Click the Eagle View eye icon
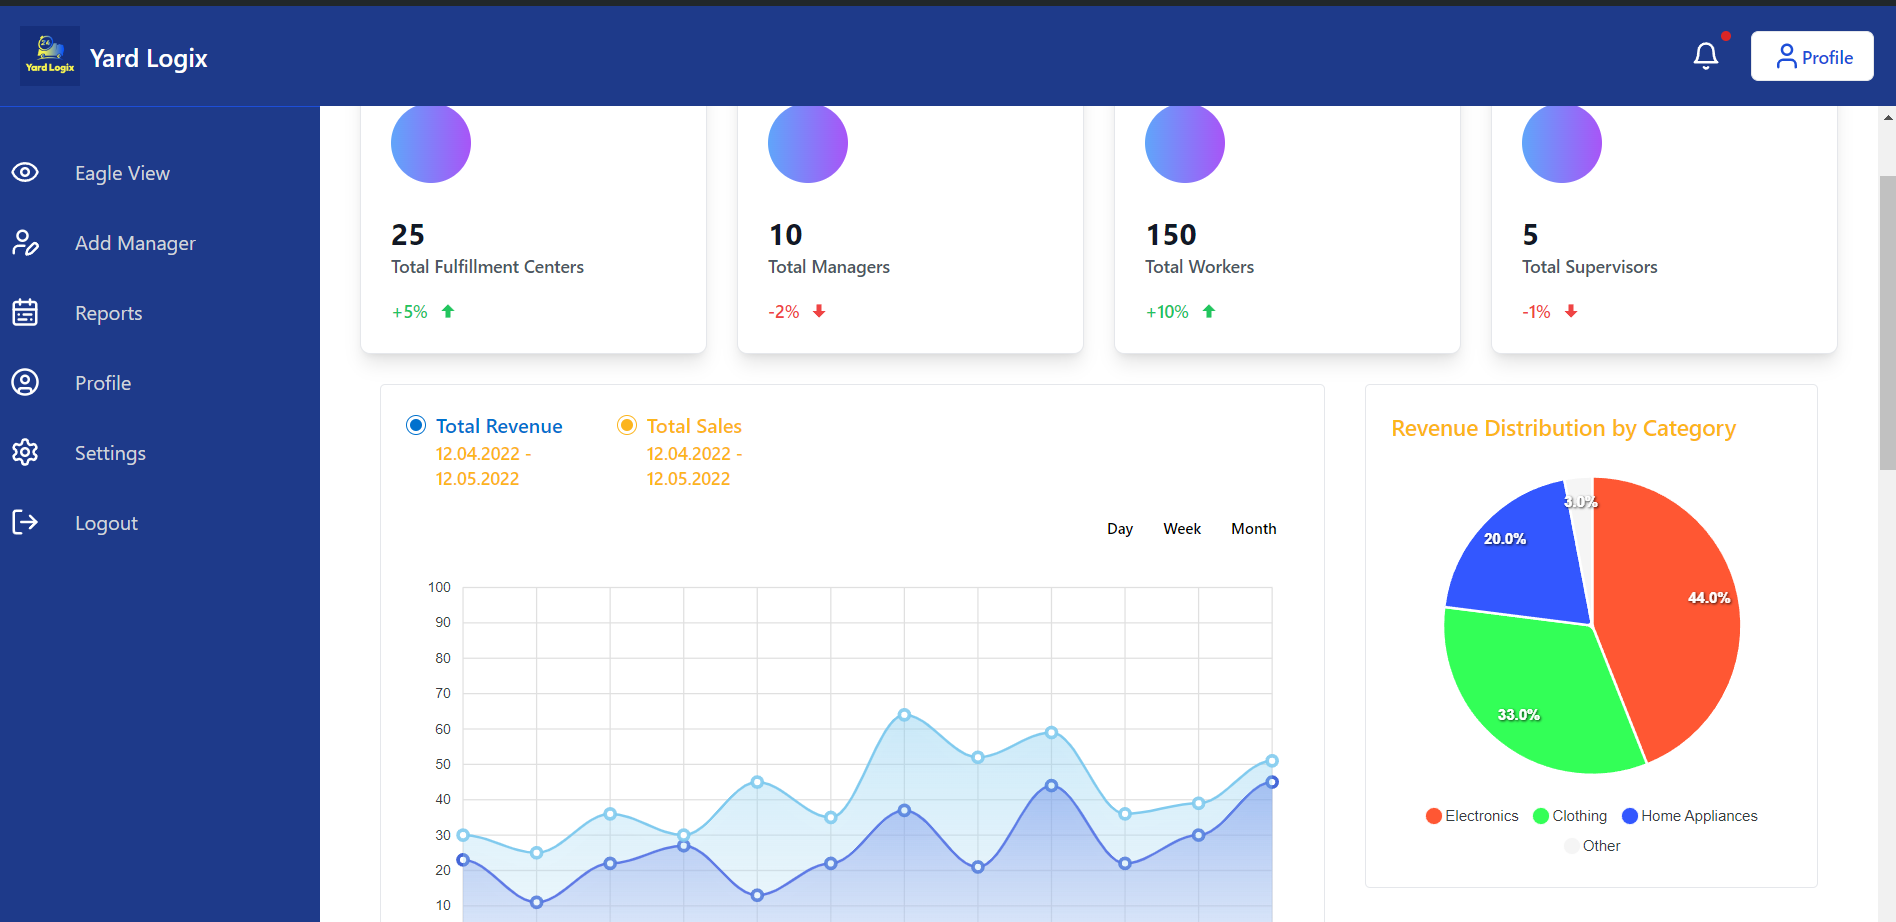 click(x=25, y=172)
